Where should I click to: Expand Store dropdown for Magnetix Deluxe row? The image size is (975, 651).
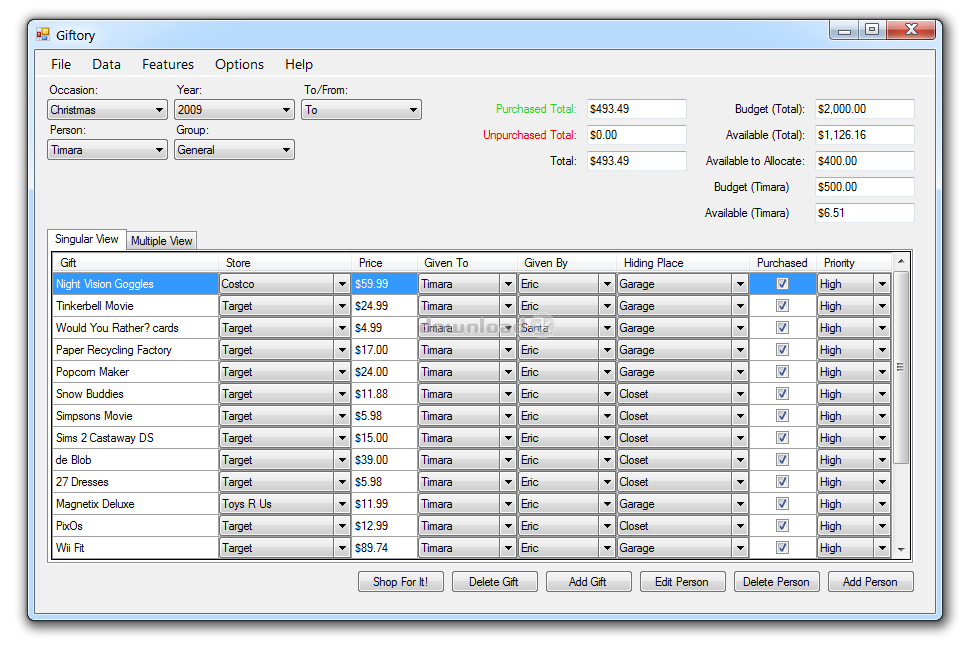(341, 504)
